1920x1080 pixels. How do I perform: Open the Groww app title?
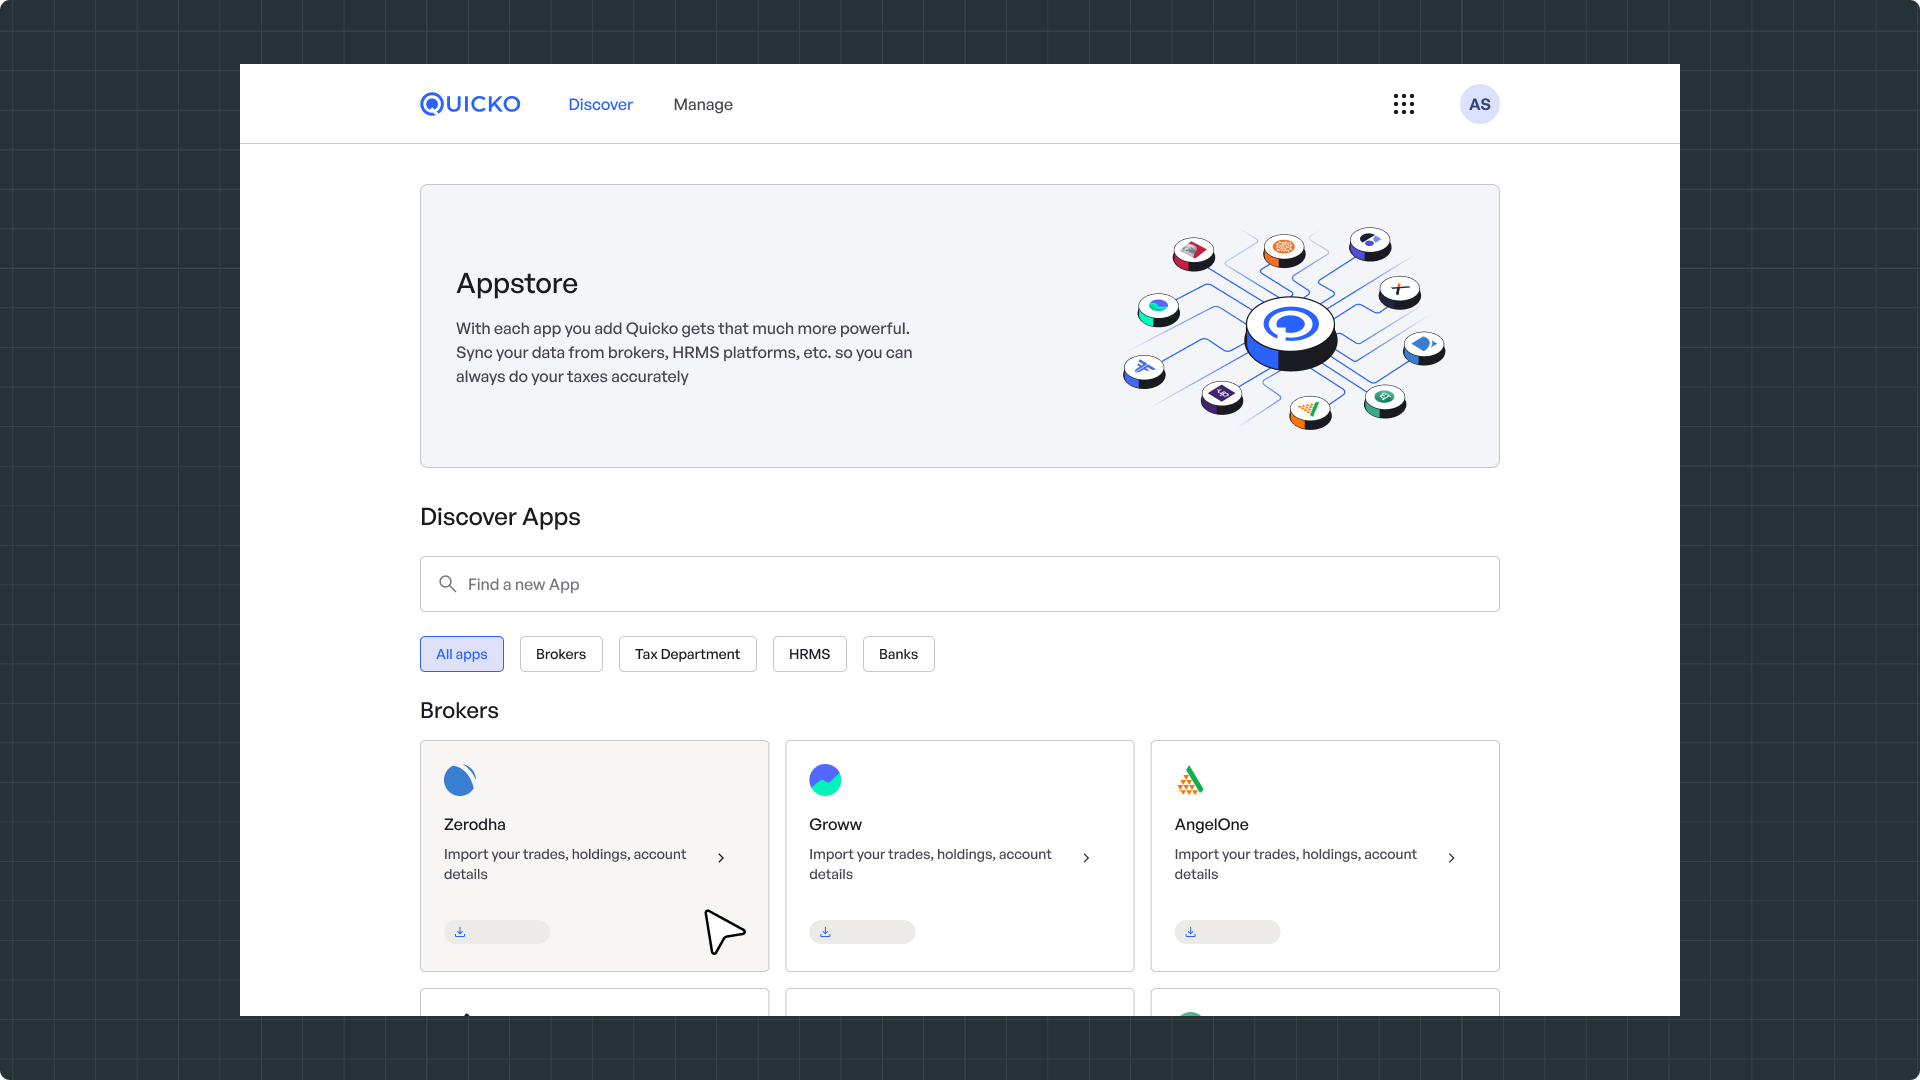click(x=835, y=824)
